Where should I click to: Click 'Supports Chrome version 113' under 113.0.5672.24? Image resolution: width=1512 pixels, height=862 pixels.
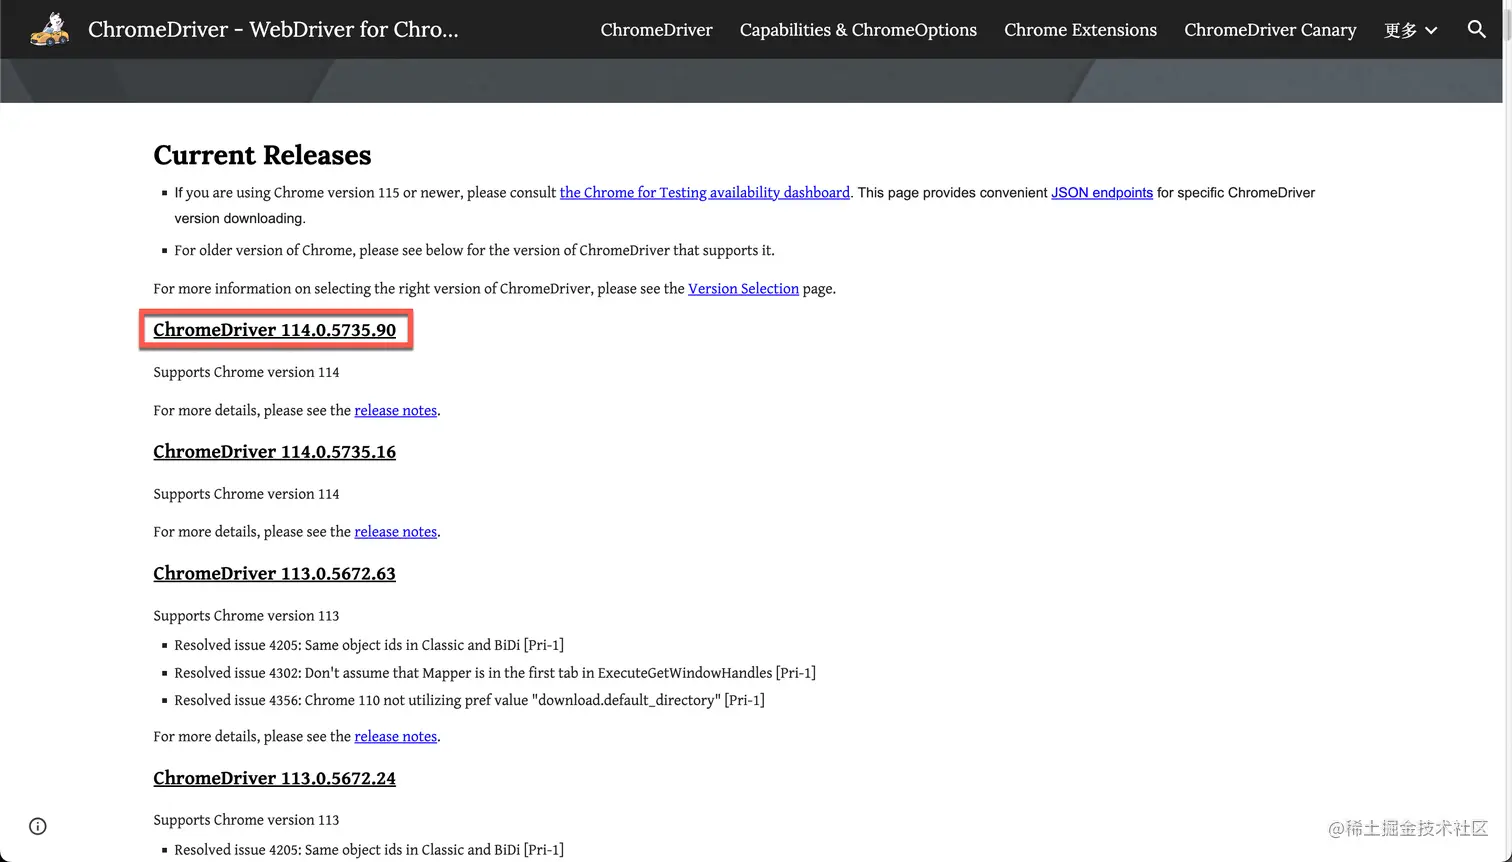pos(246,820)
